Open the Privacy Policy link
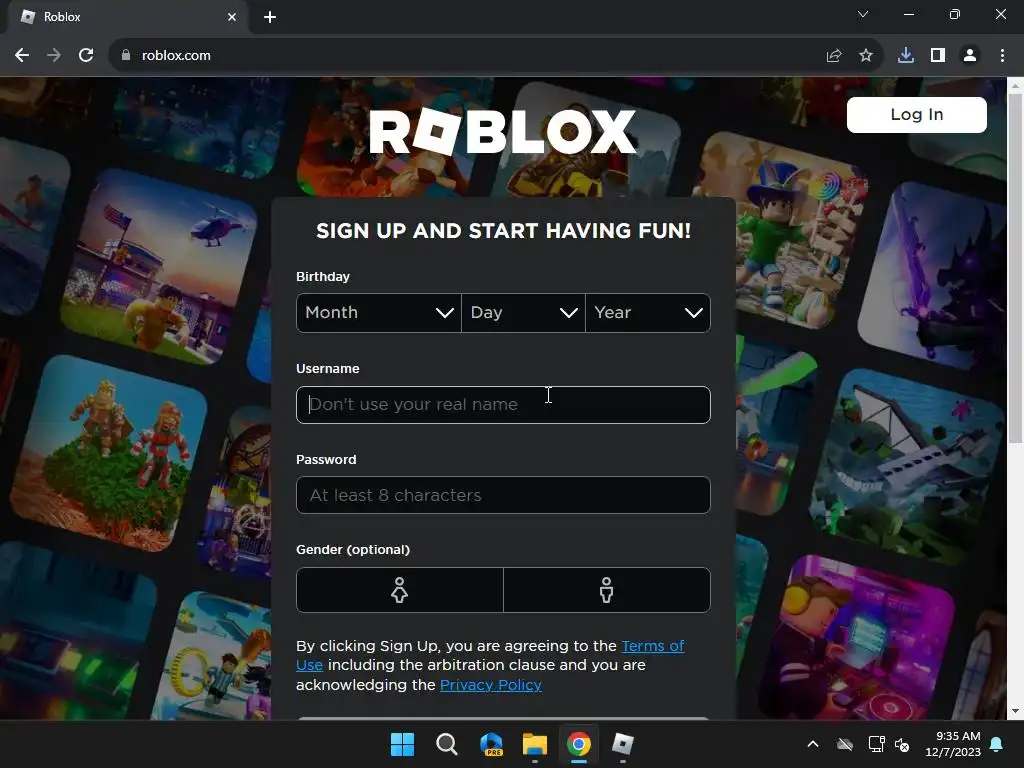Screen dimensions: 1024x768 [x=490, y=685]
